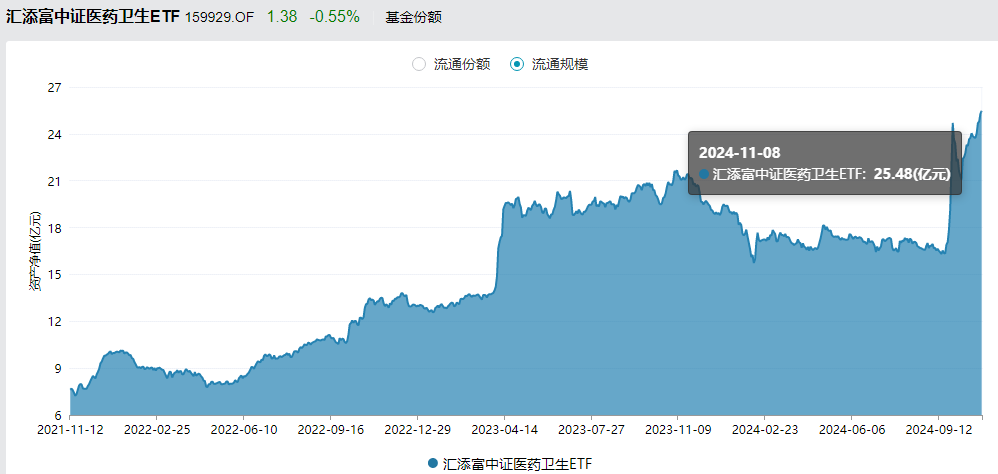Open the 基金份额 tab

pyautogui.click(x=413, y=17)
